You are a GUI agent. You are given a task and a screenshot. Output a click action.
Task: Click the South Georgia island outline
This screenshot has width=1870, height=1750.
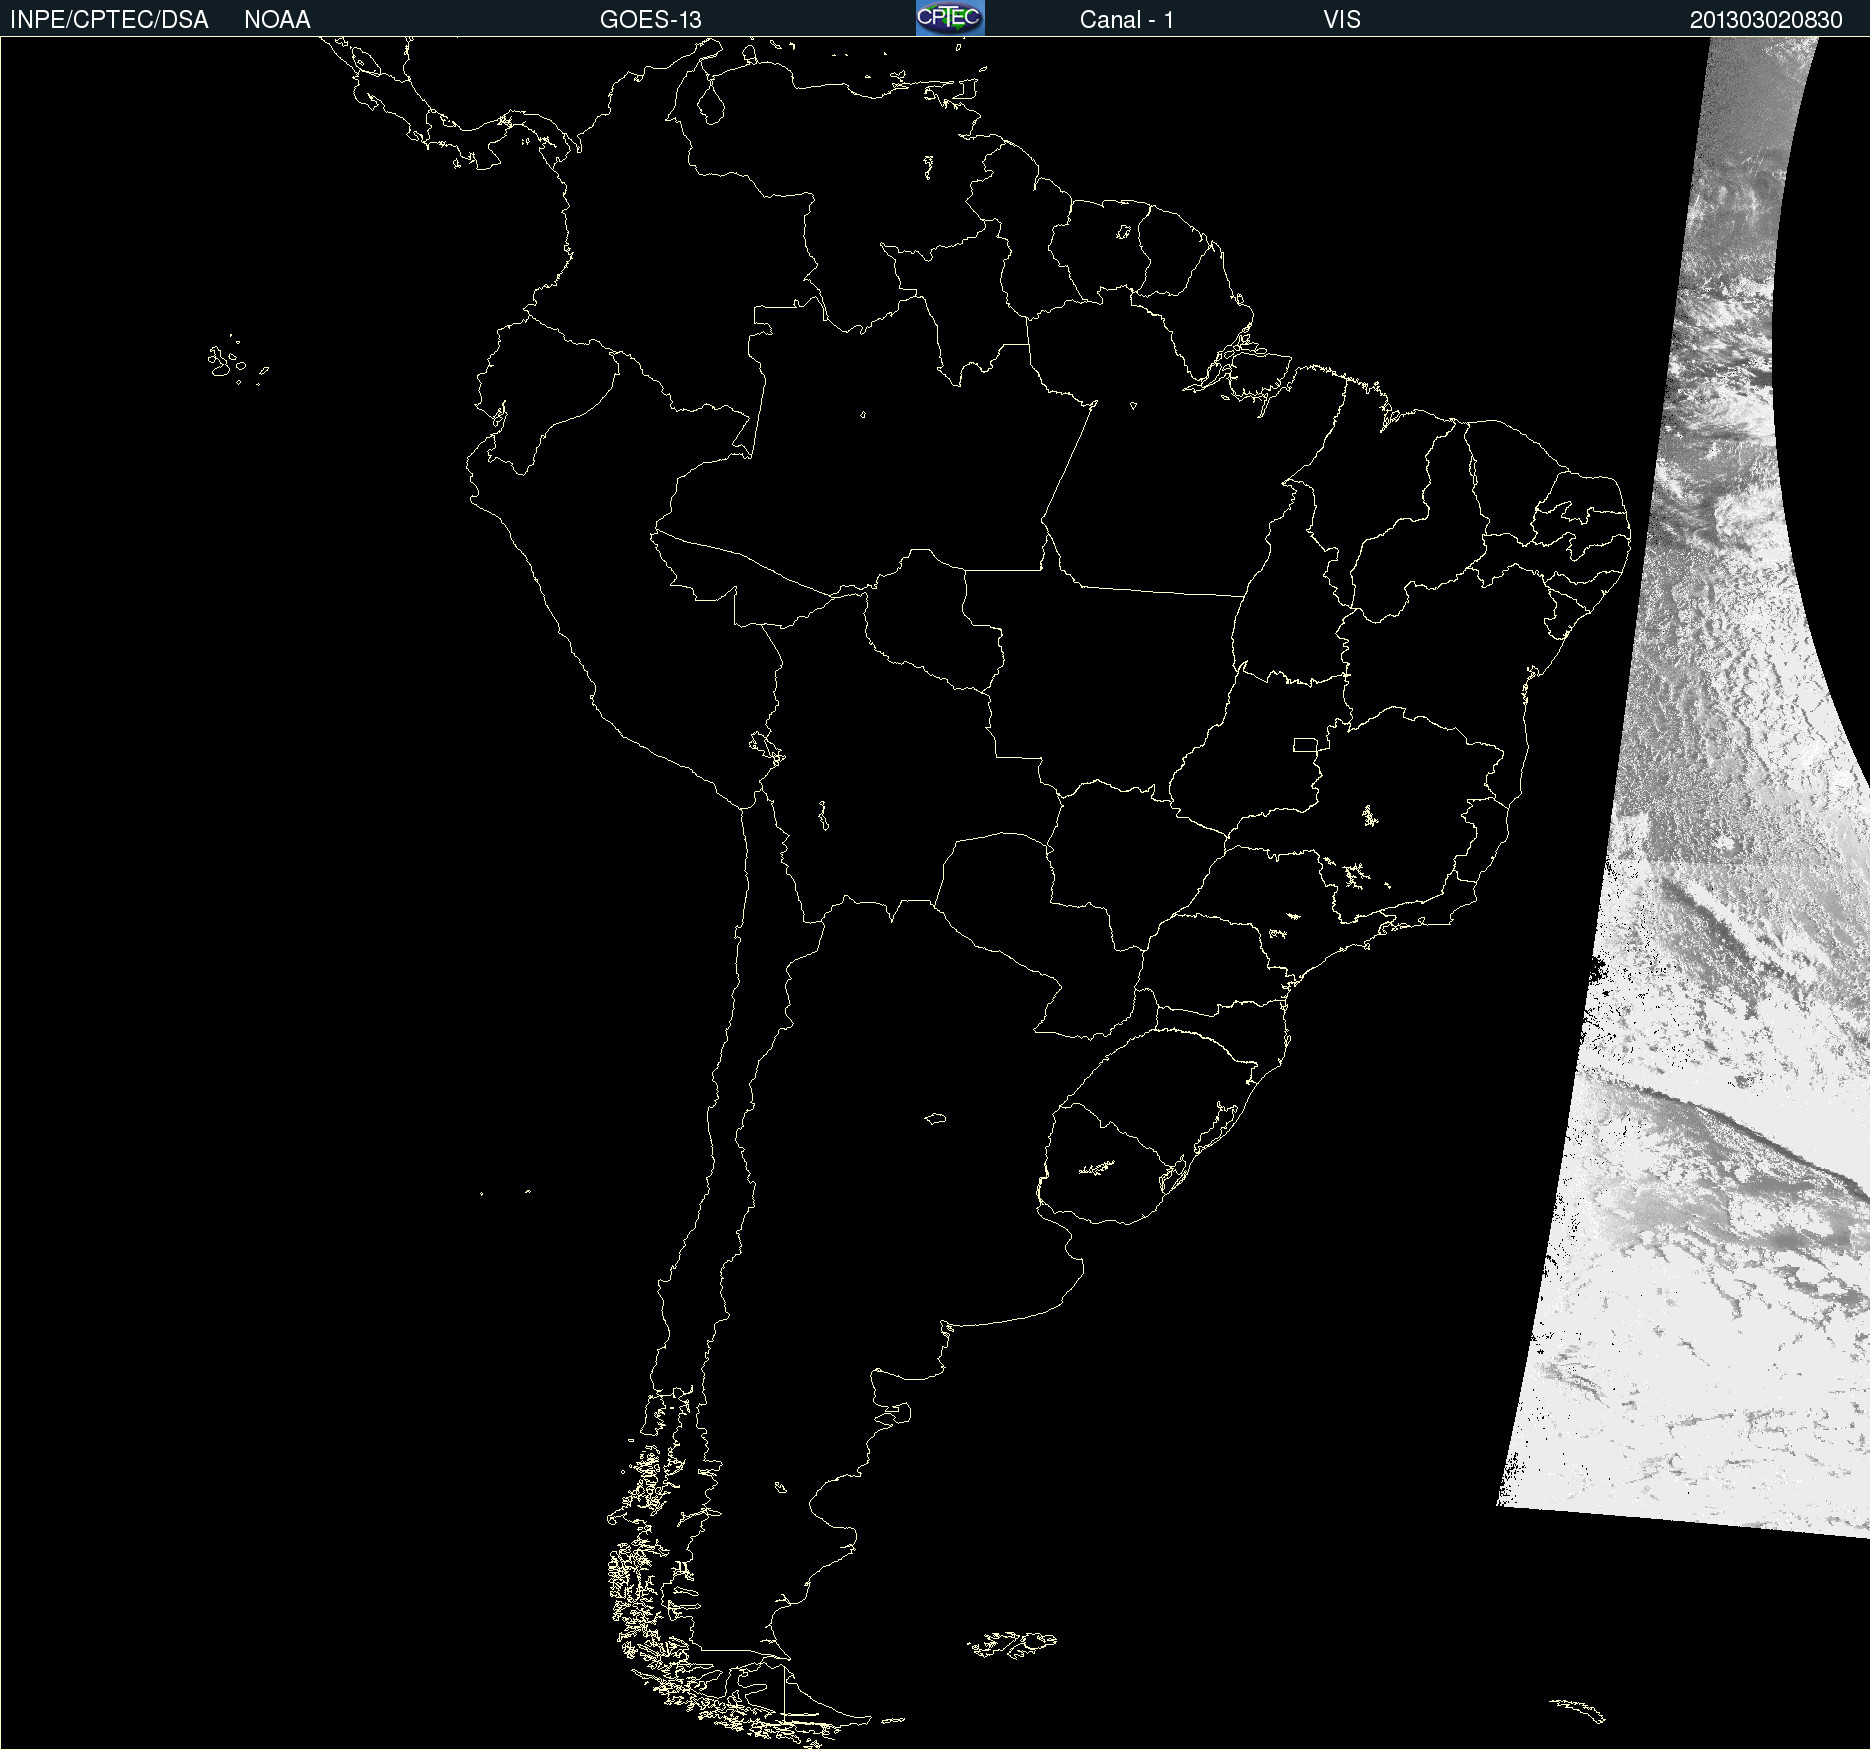click(x=1579, y=1708)
